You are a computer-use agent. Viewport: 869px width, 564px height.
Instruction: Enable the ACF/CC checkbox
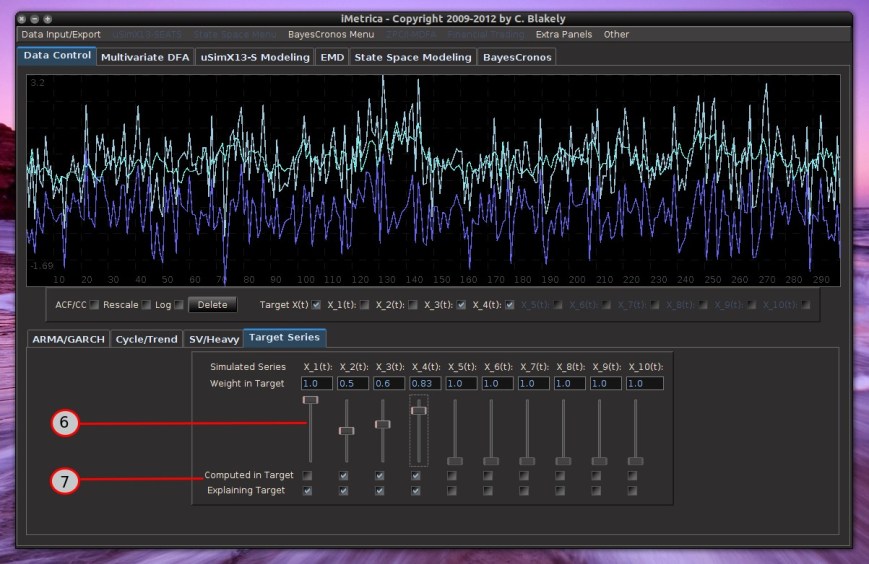[x=94, y=305]
